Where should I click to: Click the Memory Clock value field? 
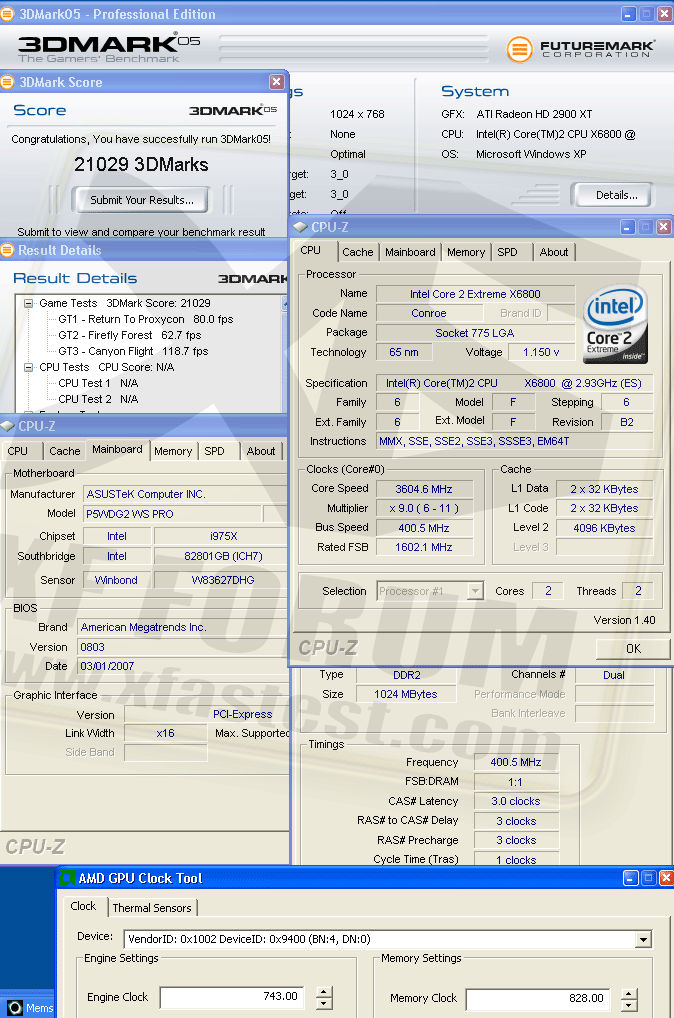pos(536,999)
